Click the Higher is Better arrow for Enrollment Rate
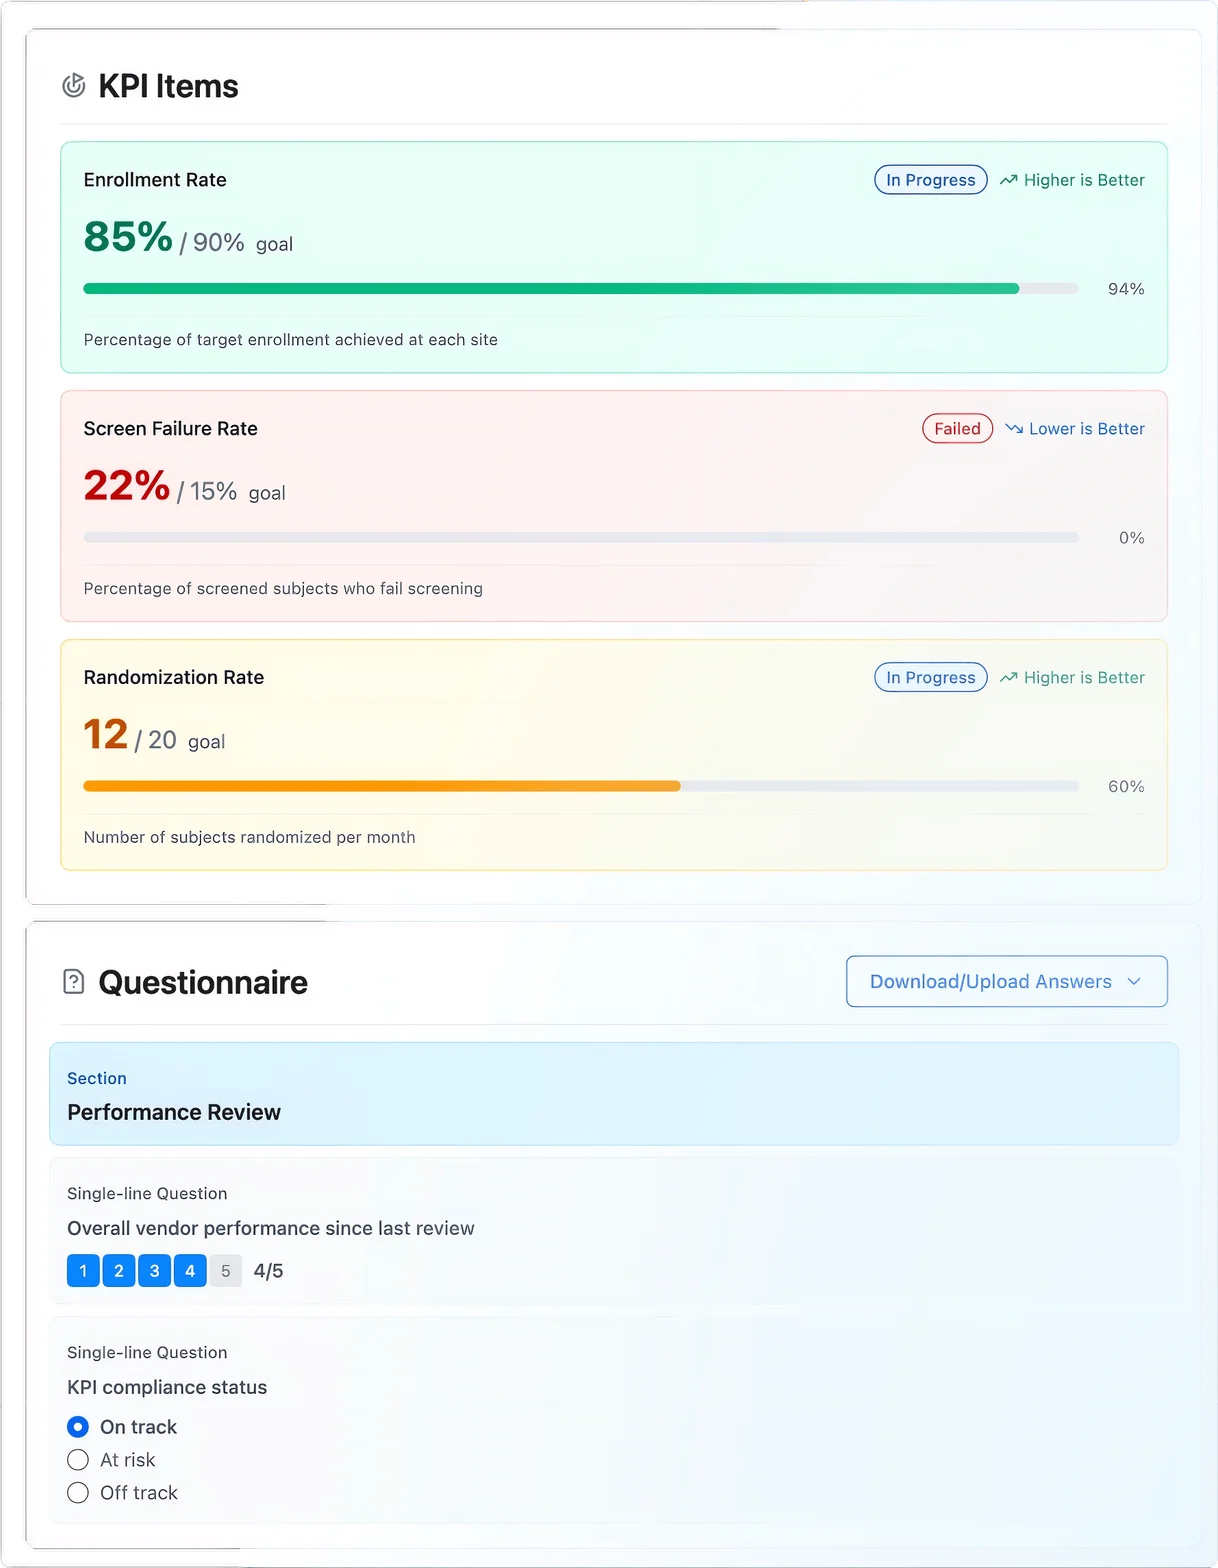Screen dimensions: 1218x1568 (1010, 180)
